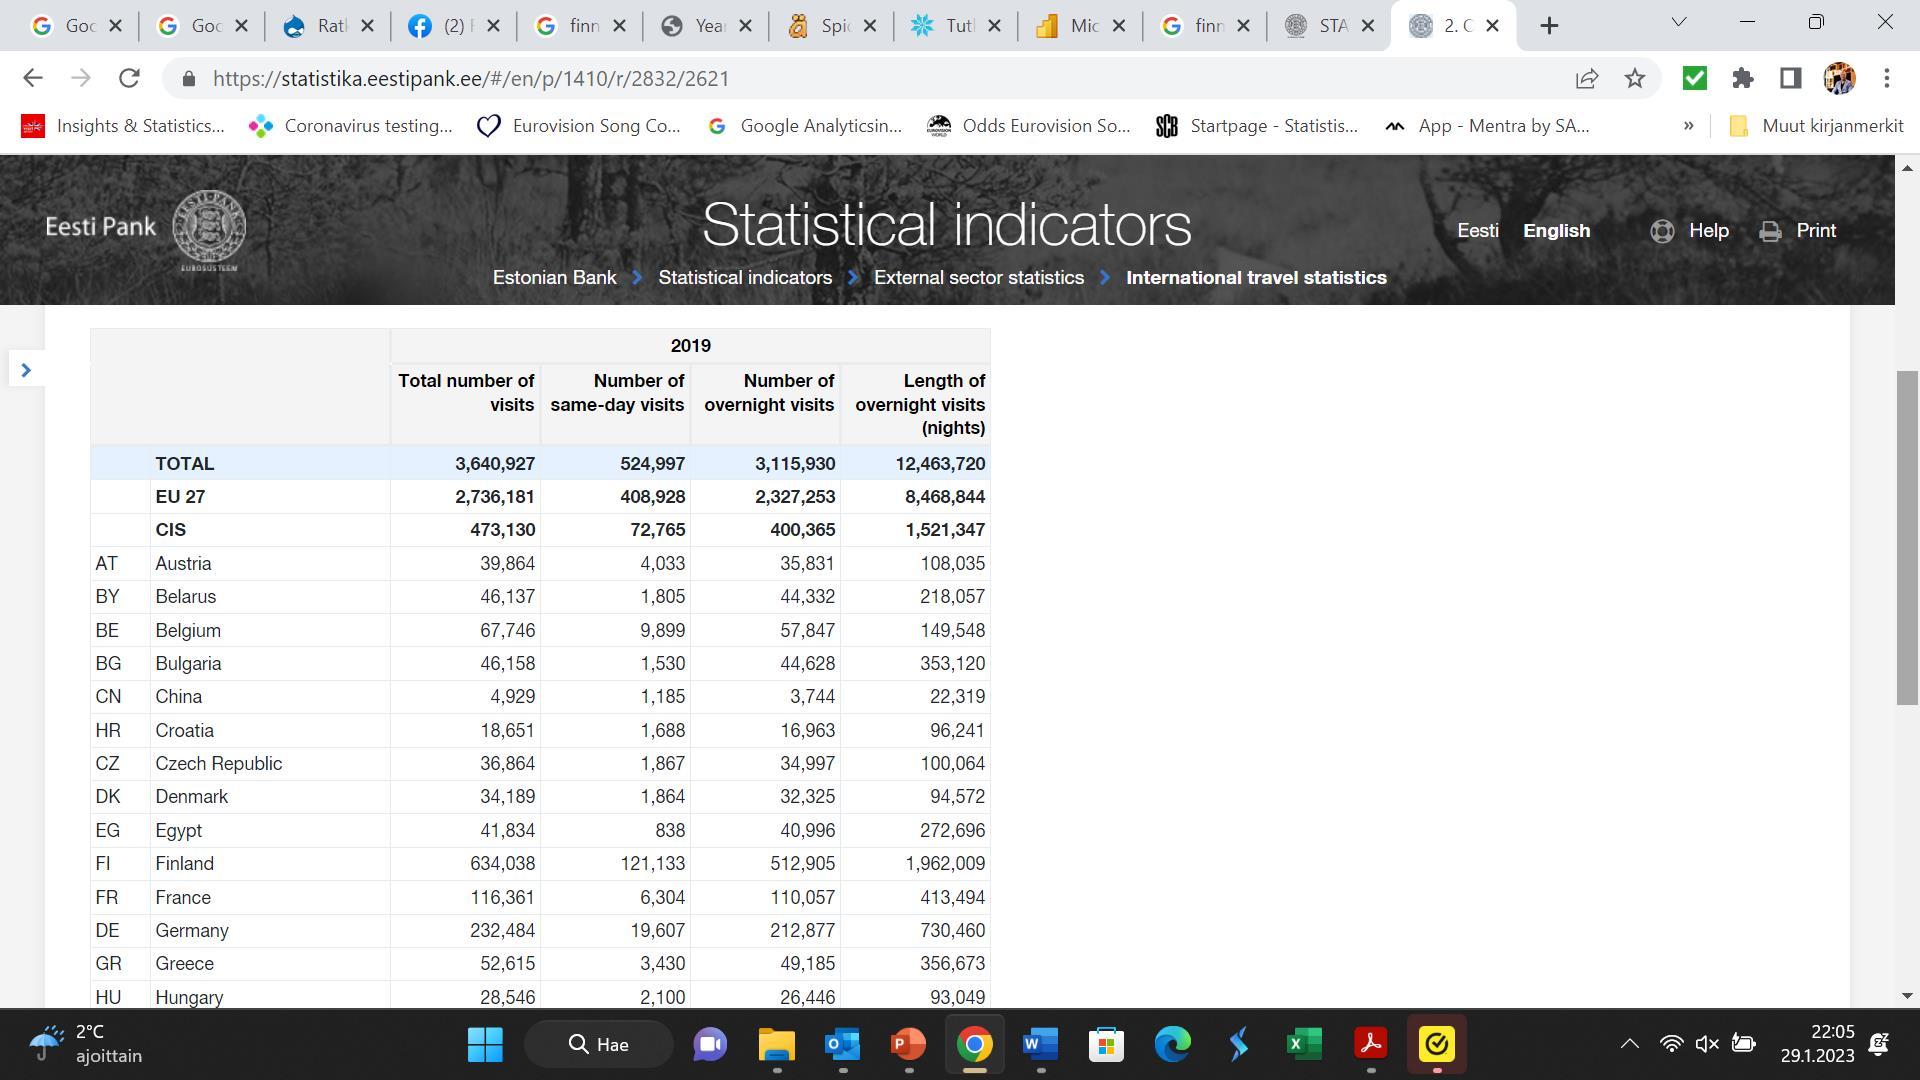The image size is (1920, 1080).
Task: Open the tab search dropdown arrow
Action: coord(1679,22)
